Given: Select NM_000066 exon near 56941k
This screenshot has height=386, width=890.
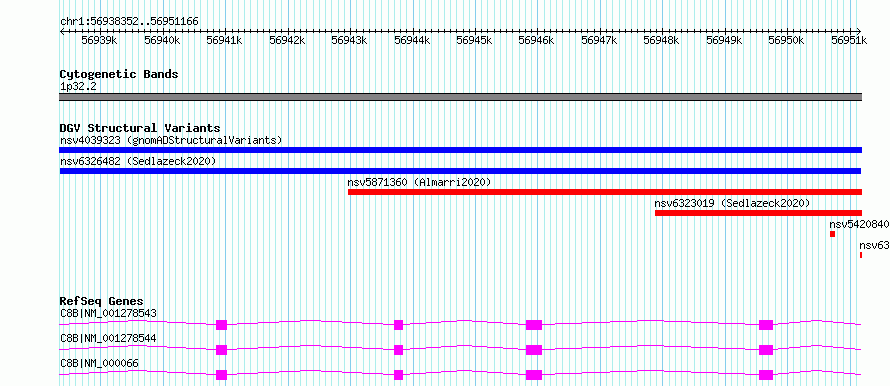Looking at the screenshot, I should coord(221,375).
